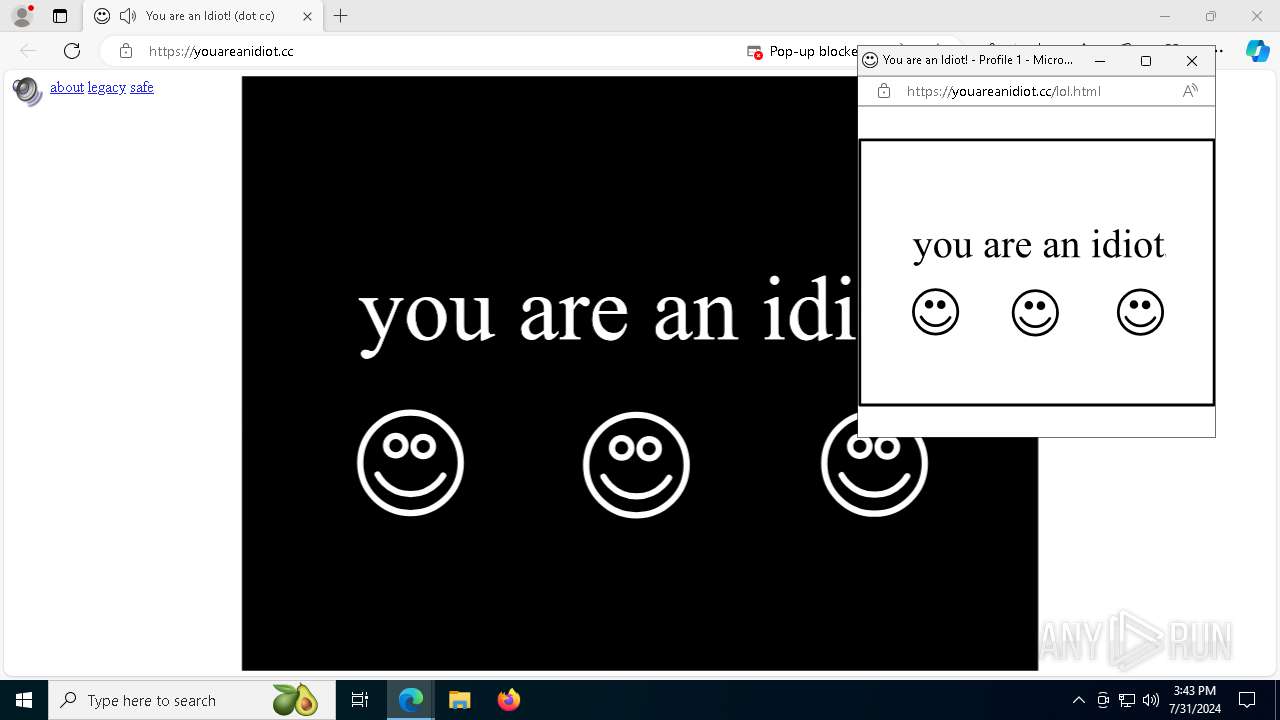Open the safe link
This screenshot has height=720, width=1280.
click(x=142, y=87)
